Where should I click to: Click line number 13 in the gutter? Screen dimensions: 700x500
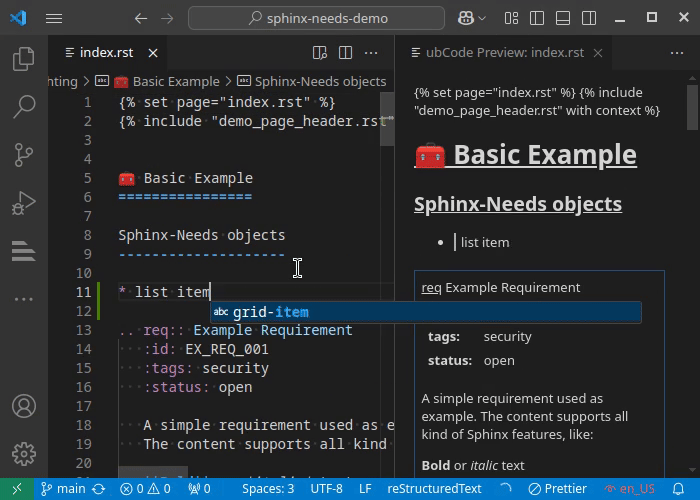pyautogui.click(x=83, y=330)
